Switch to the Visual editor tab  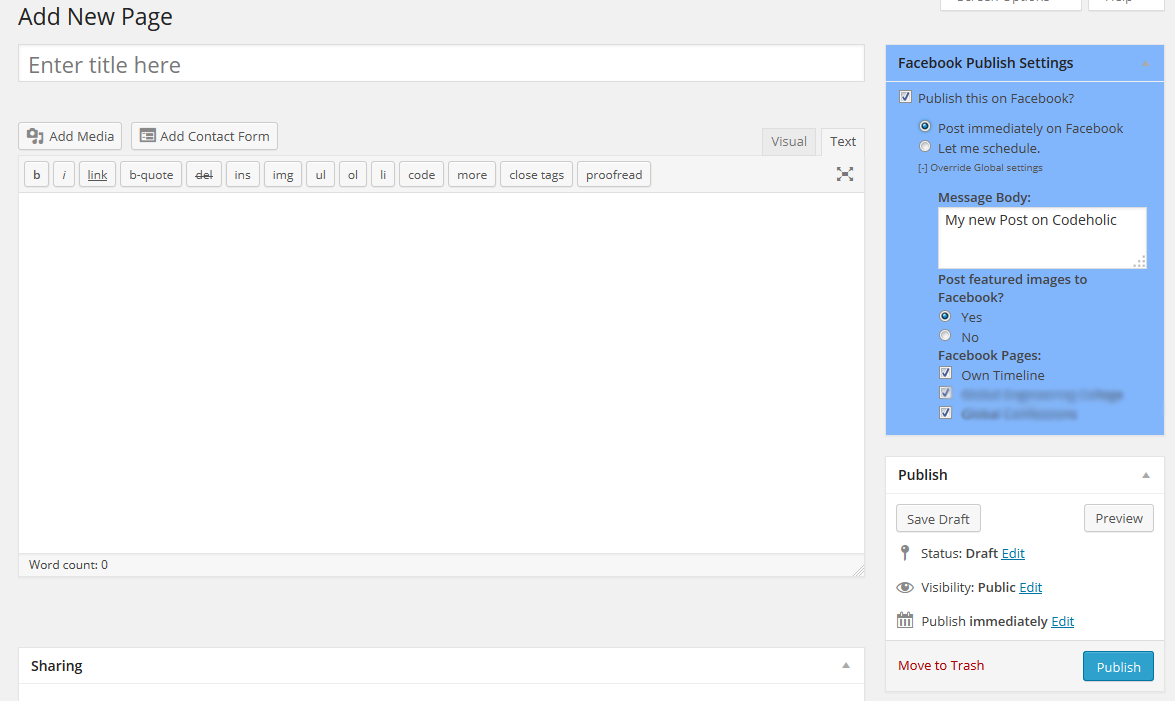[x=789, y=142]
